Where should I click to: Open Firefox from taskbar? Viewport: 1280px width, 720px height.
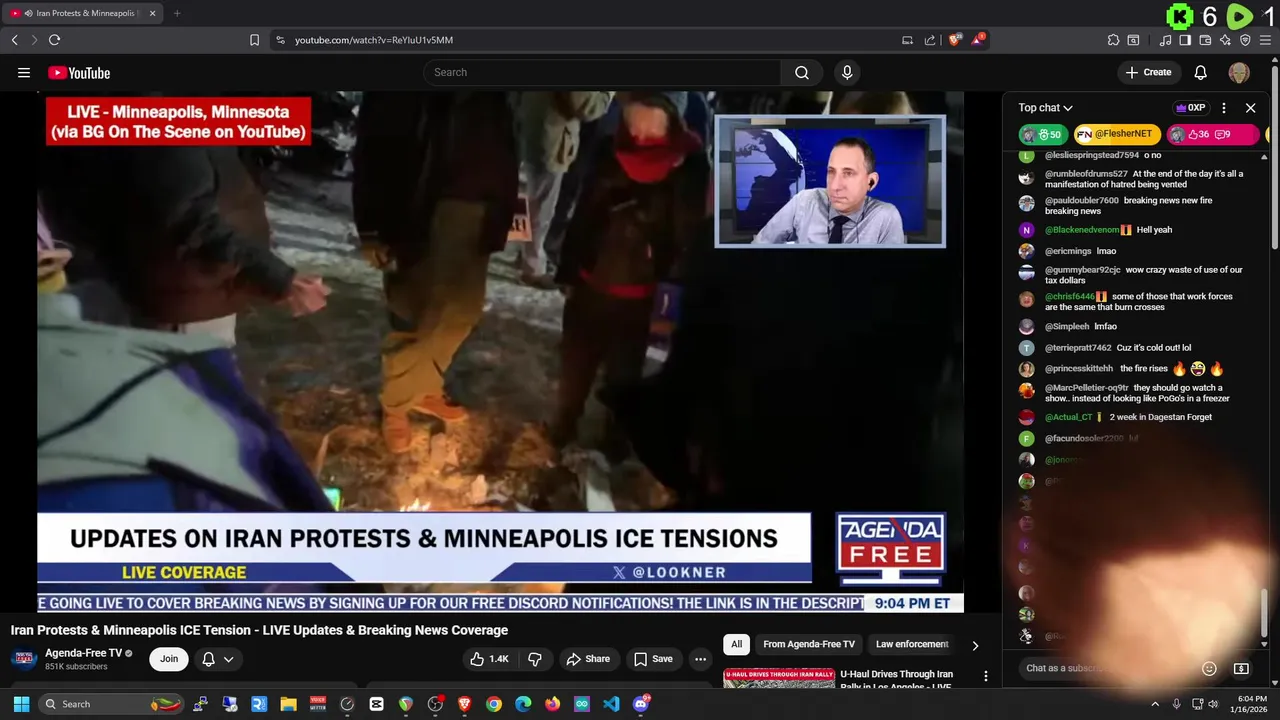coord(552,704)
